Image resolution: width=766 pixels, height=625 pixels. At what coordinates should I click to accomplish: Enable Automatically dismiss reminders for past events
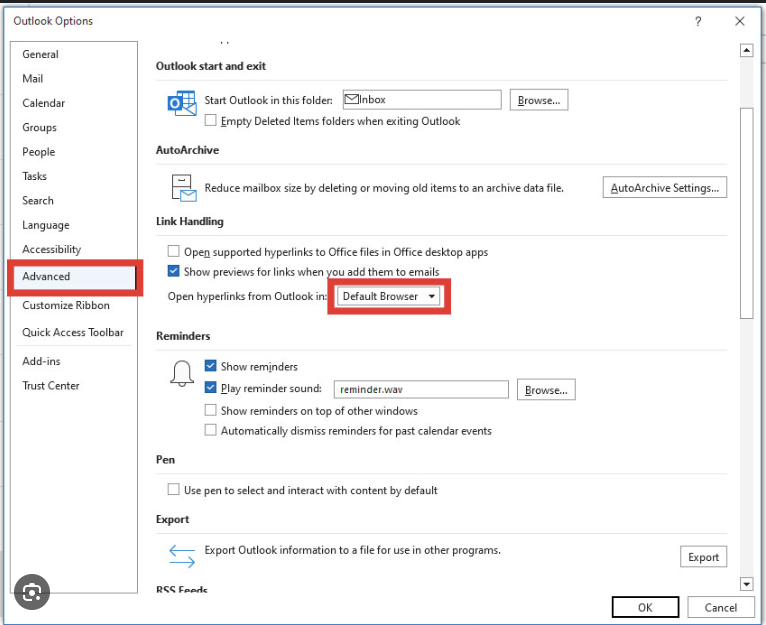(x=211, y=430)
